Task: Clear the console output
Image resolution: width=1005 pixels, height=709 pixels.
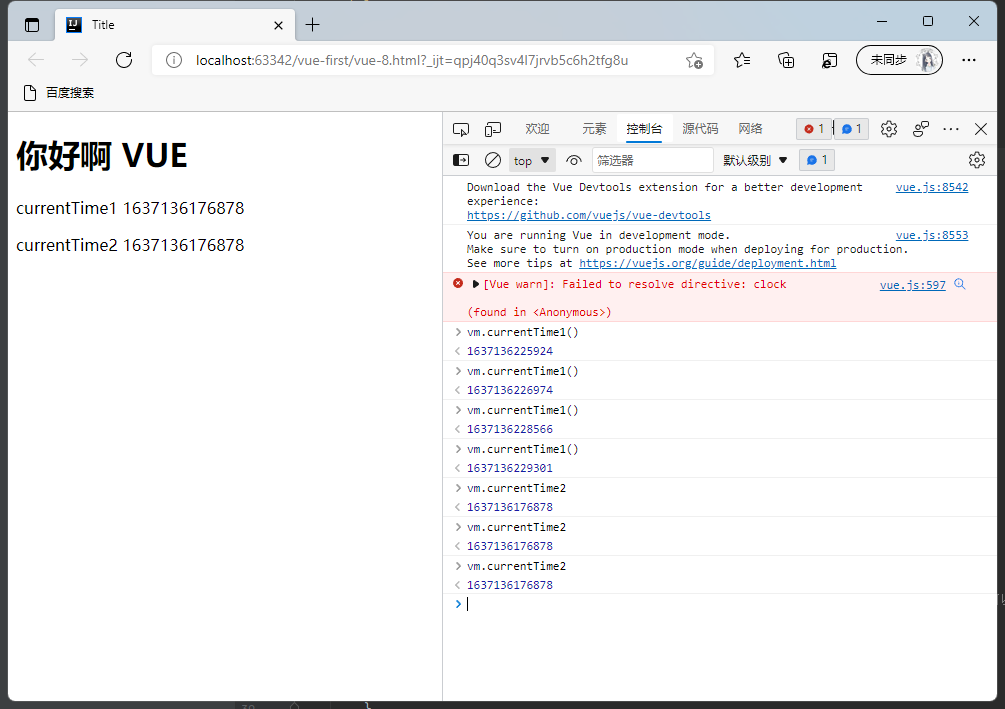Action: pos(493,160)
